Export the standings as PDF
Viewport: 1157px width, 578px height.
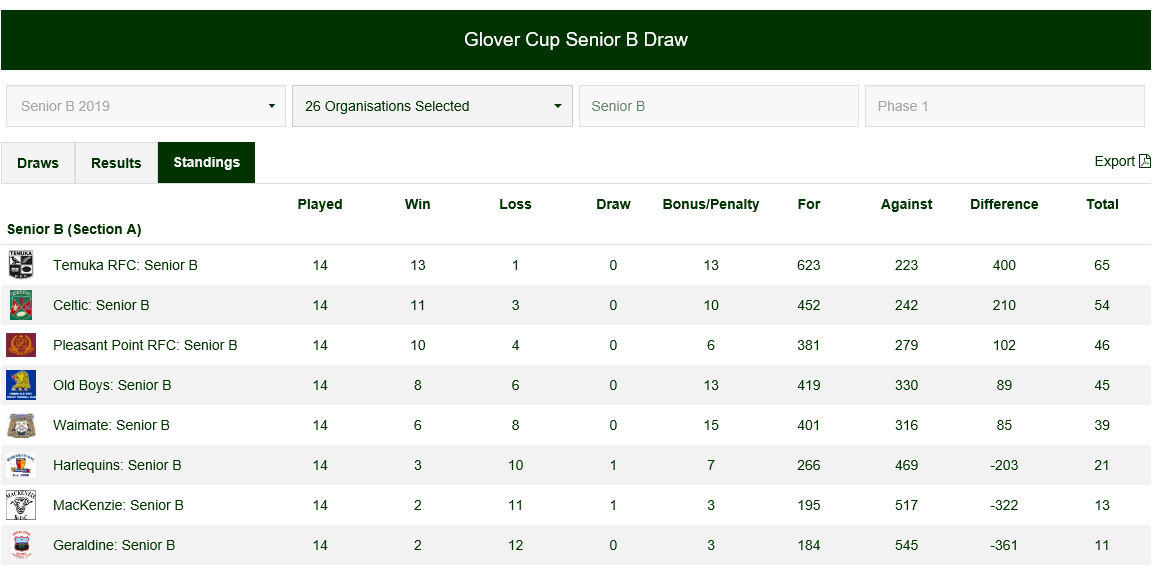coord(1122,161)
